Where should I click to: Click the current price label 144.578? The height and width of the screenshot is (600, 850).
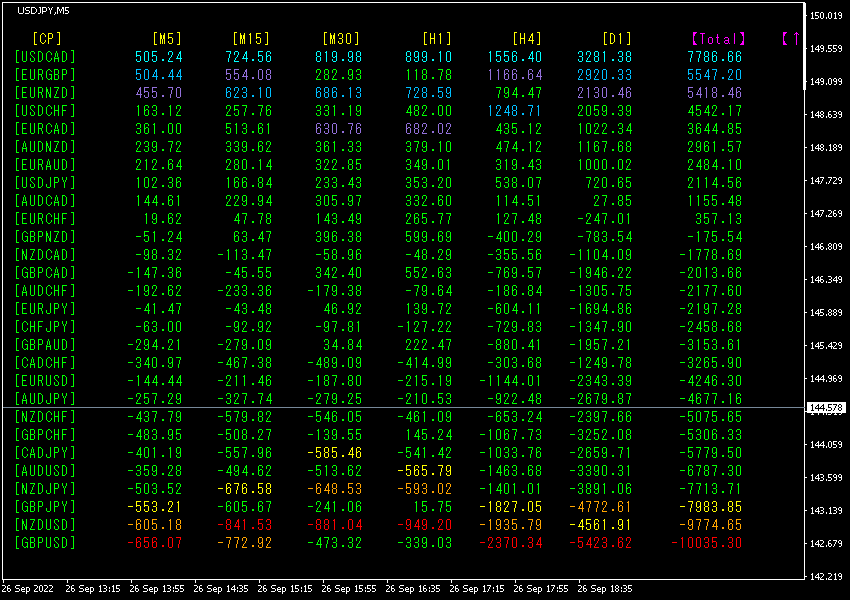point(826,408)
